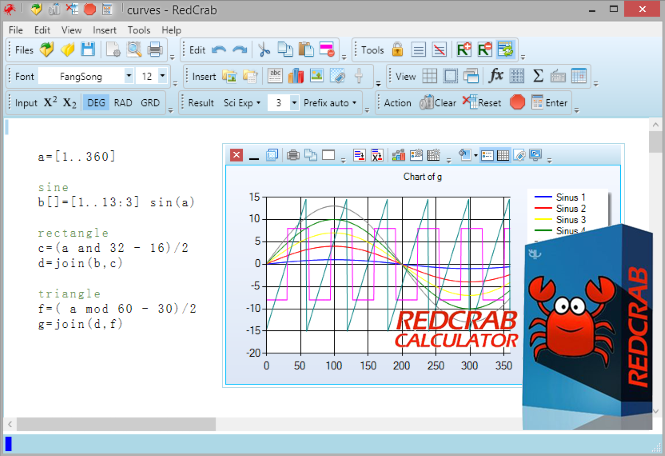Open the font size 12 dropdown

point(162,76)
